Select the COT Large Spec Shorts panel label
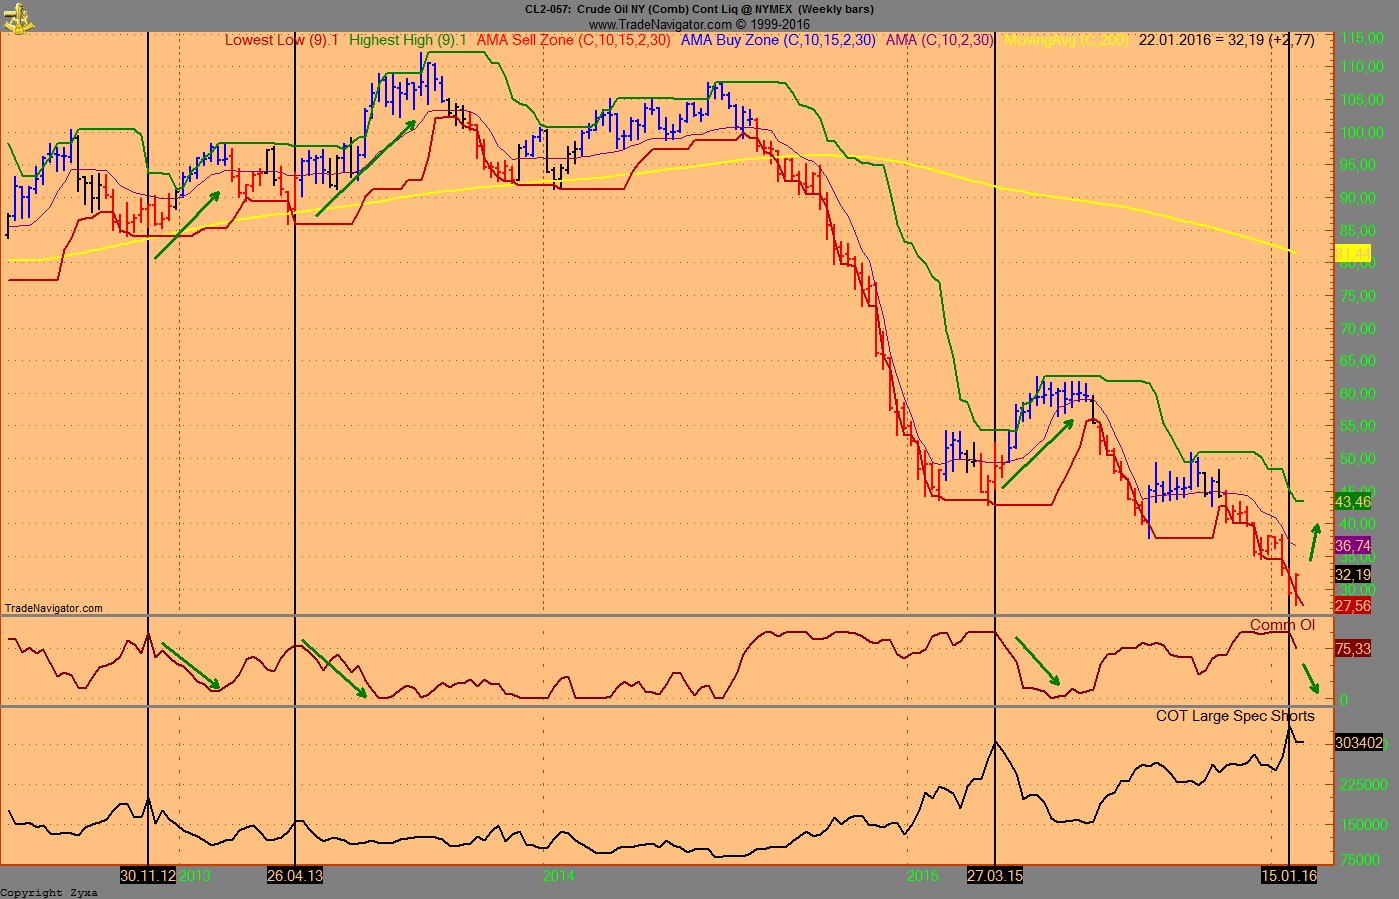 click(x=1235, y=716)
